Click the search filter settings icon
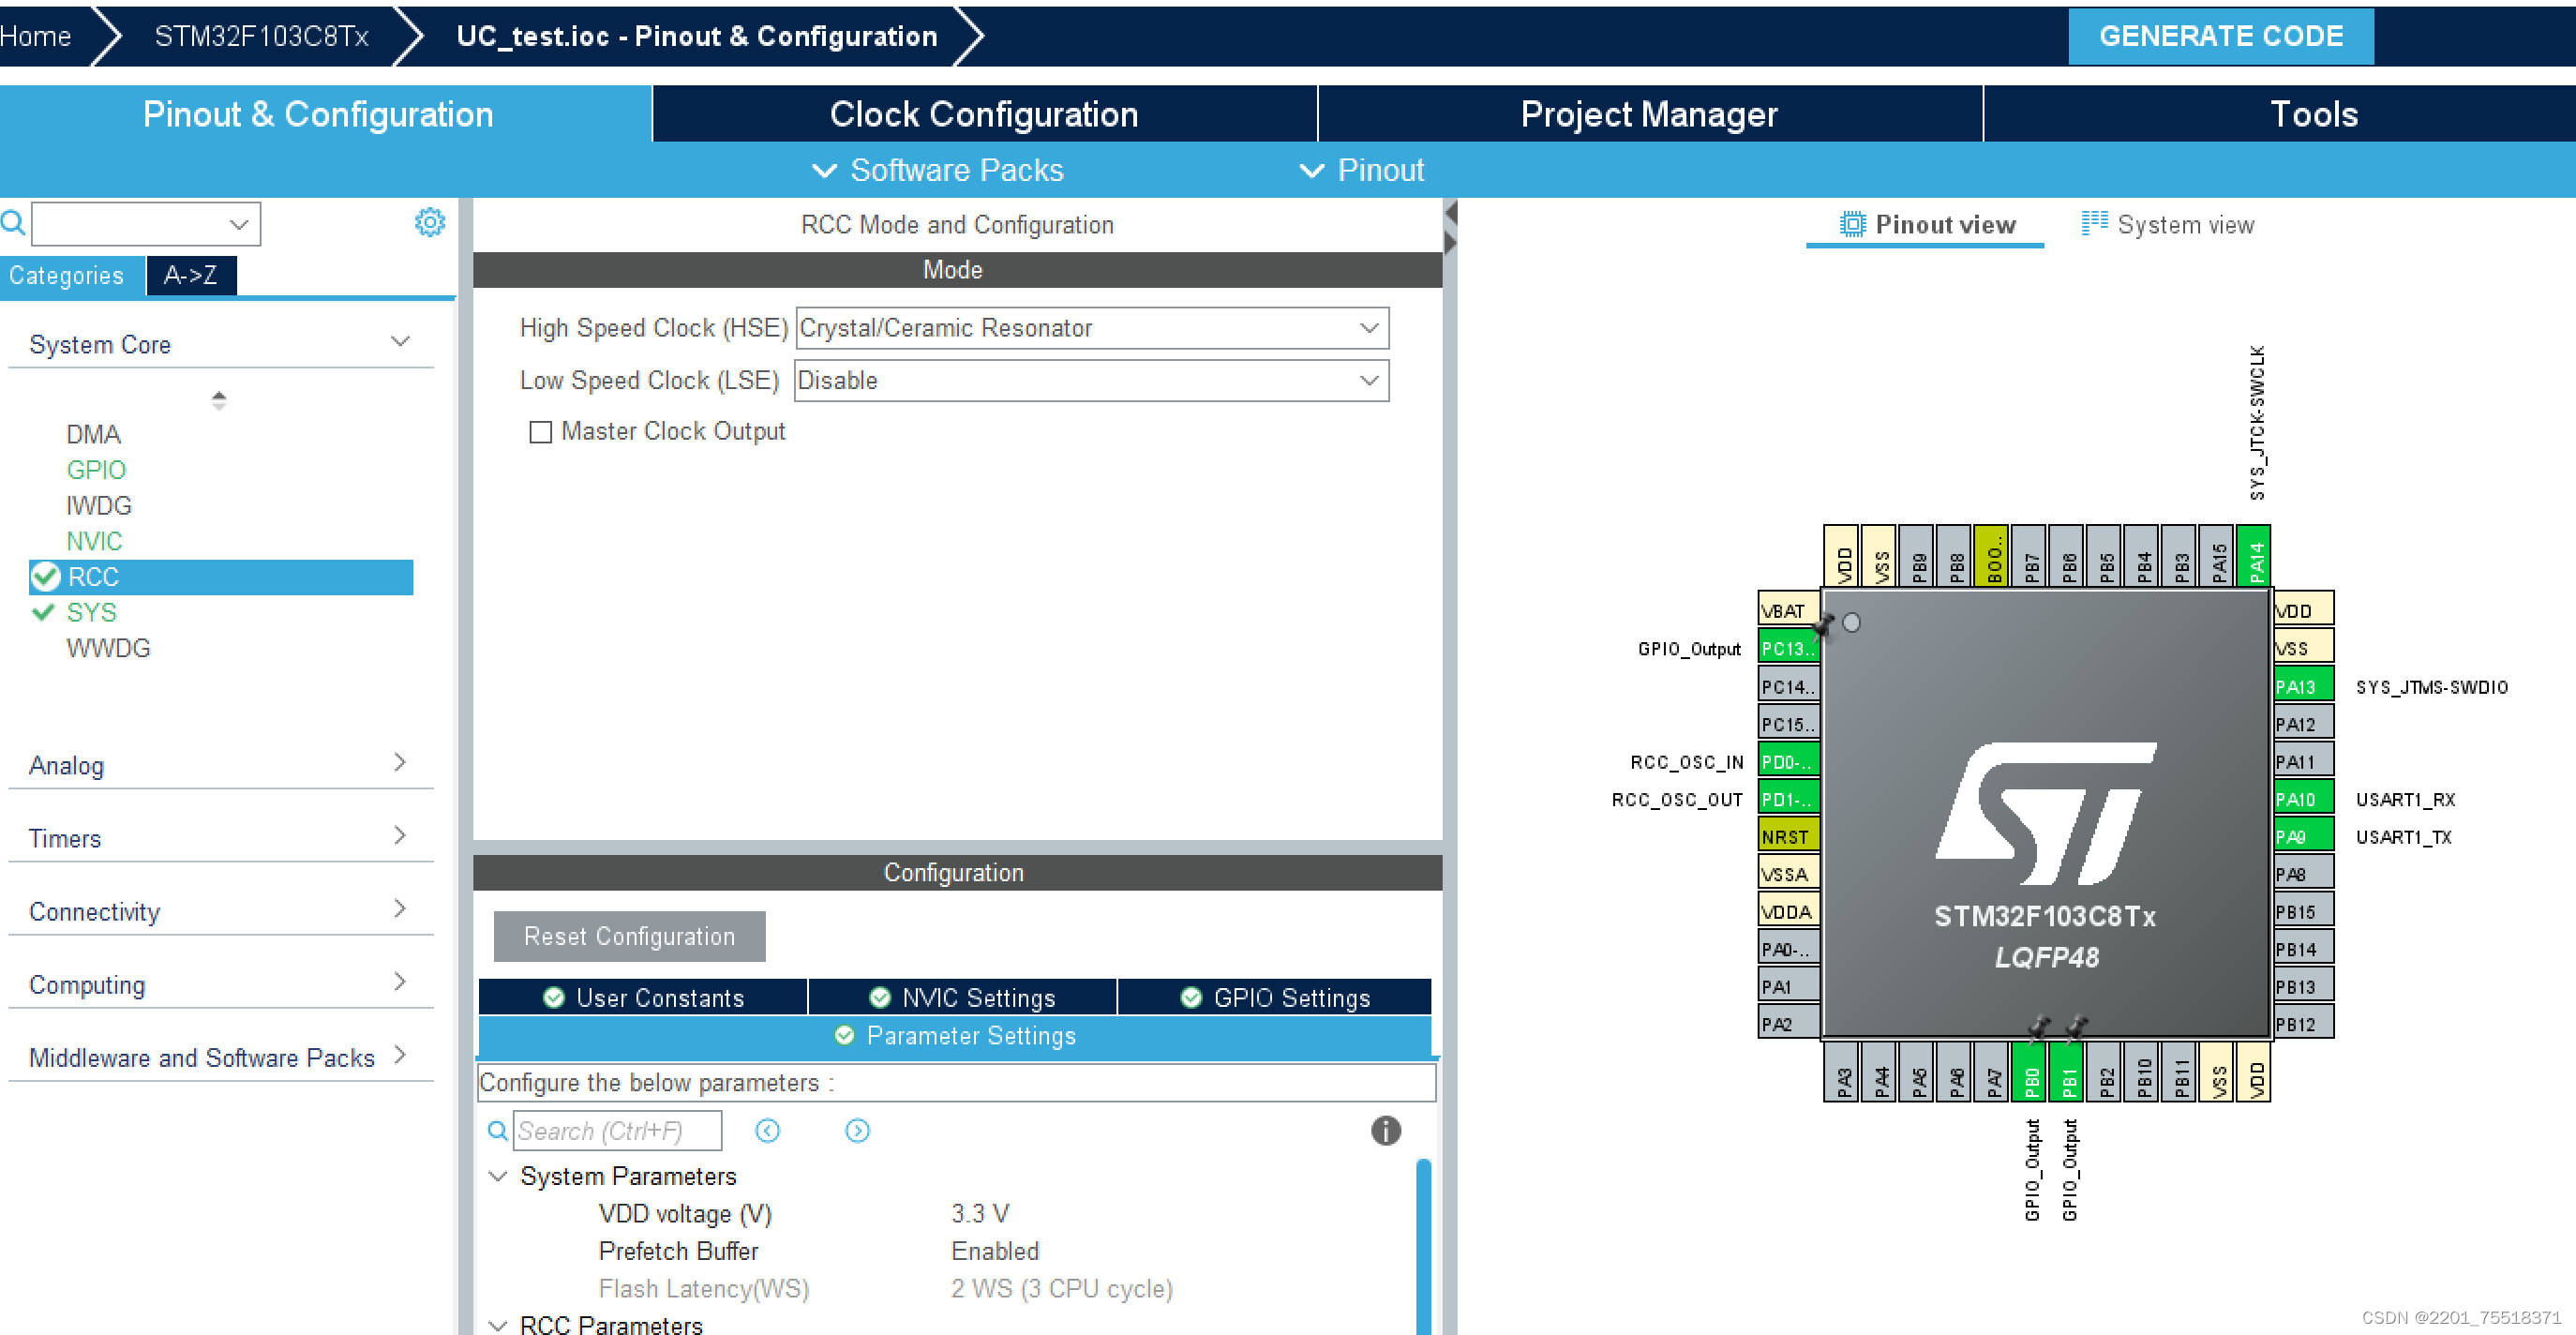The image size is (2576, 1335). pos(429,223)
